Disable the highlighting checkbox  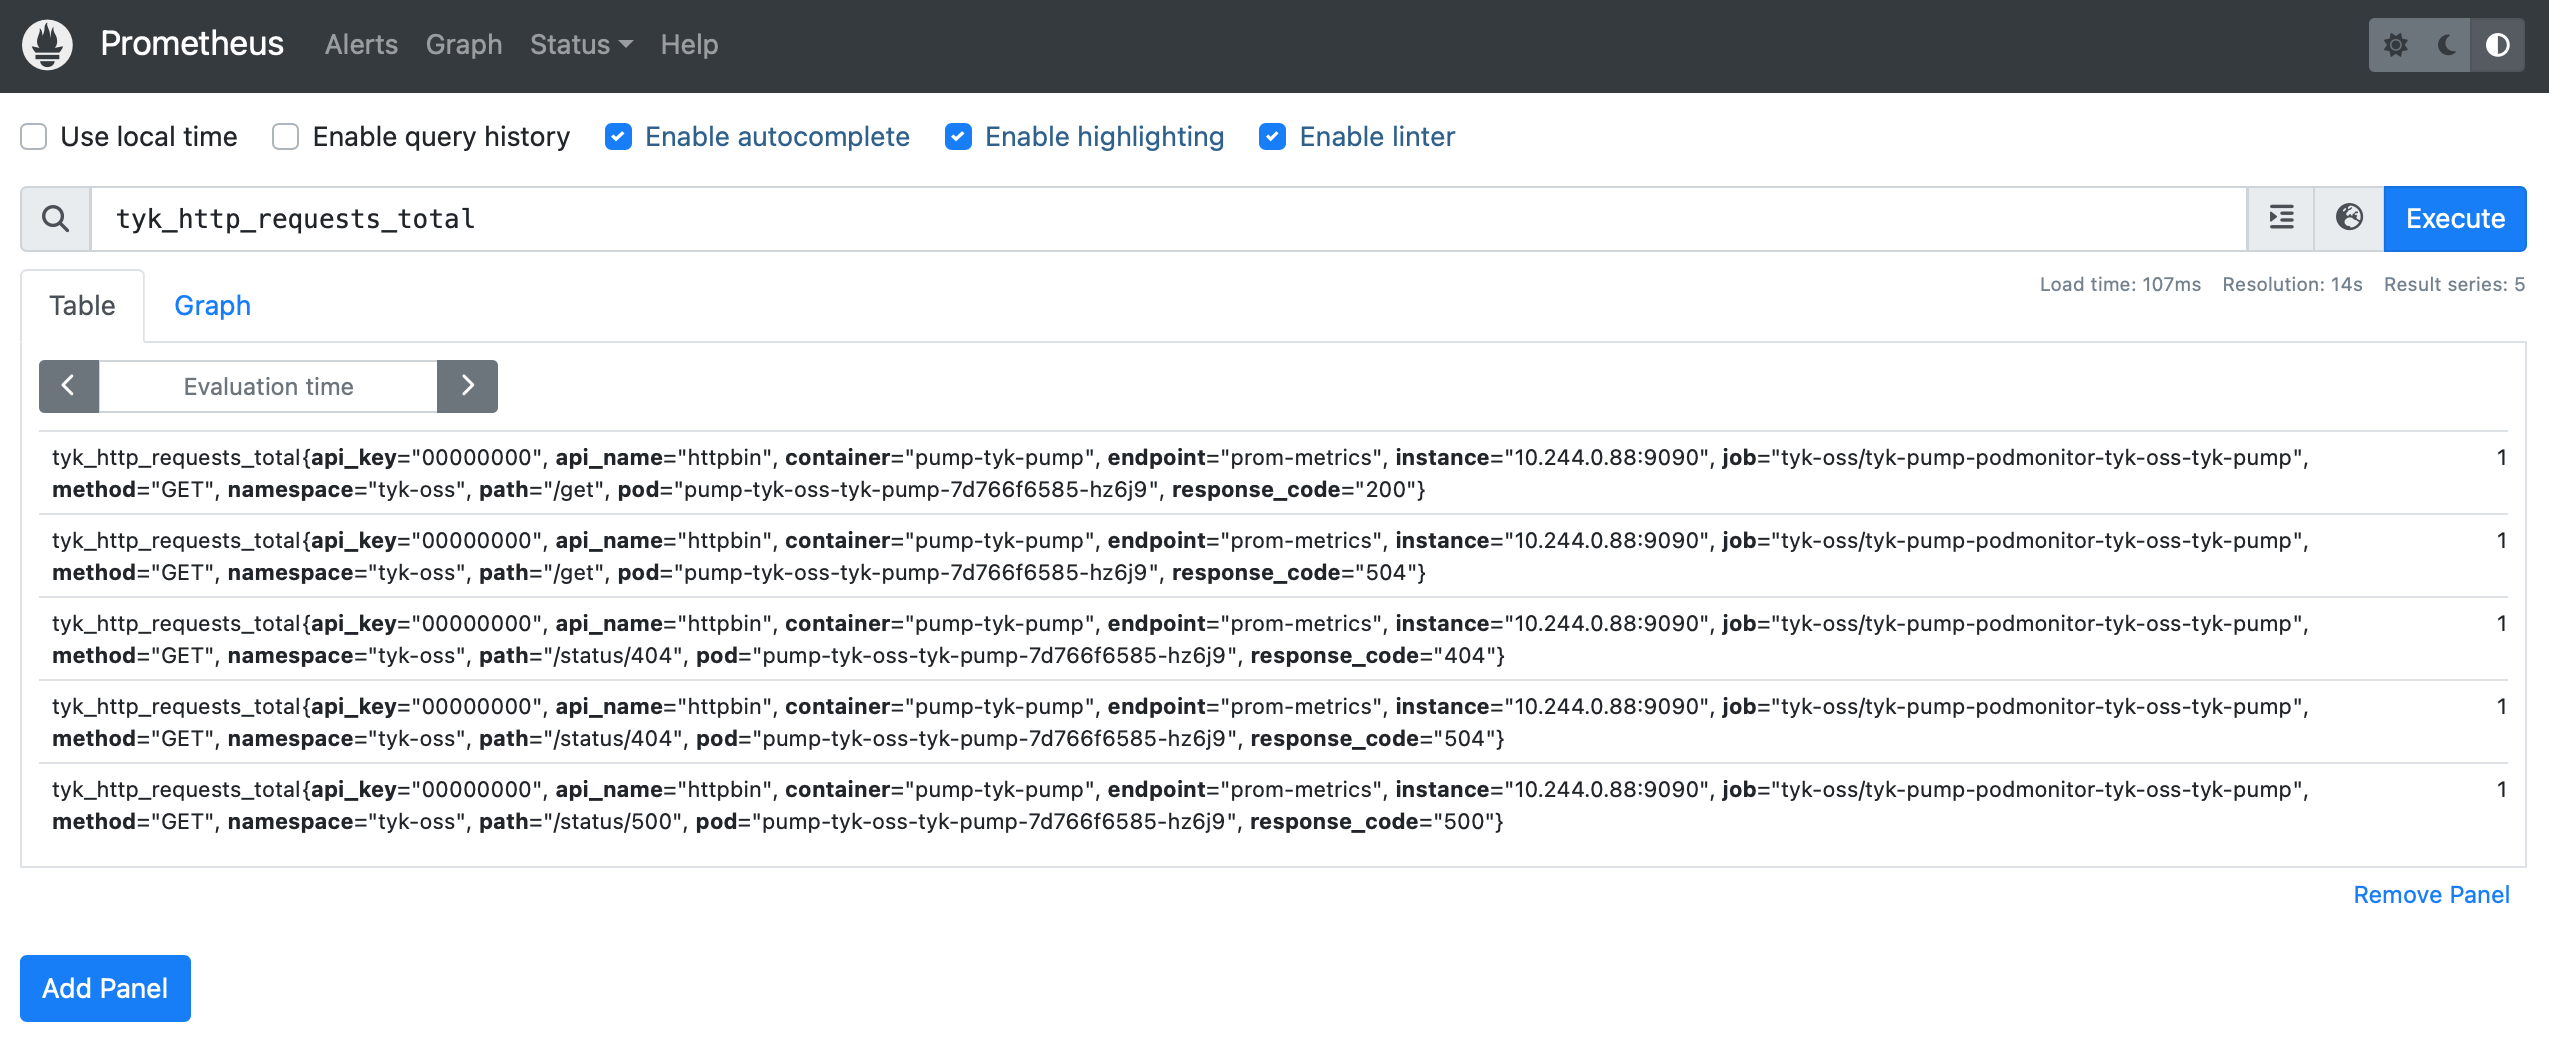958,137
